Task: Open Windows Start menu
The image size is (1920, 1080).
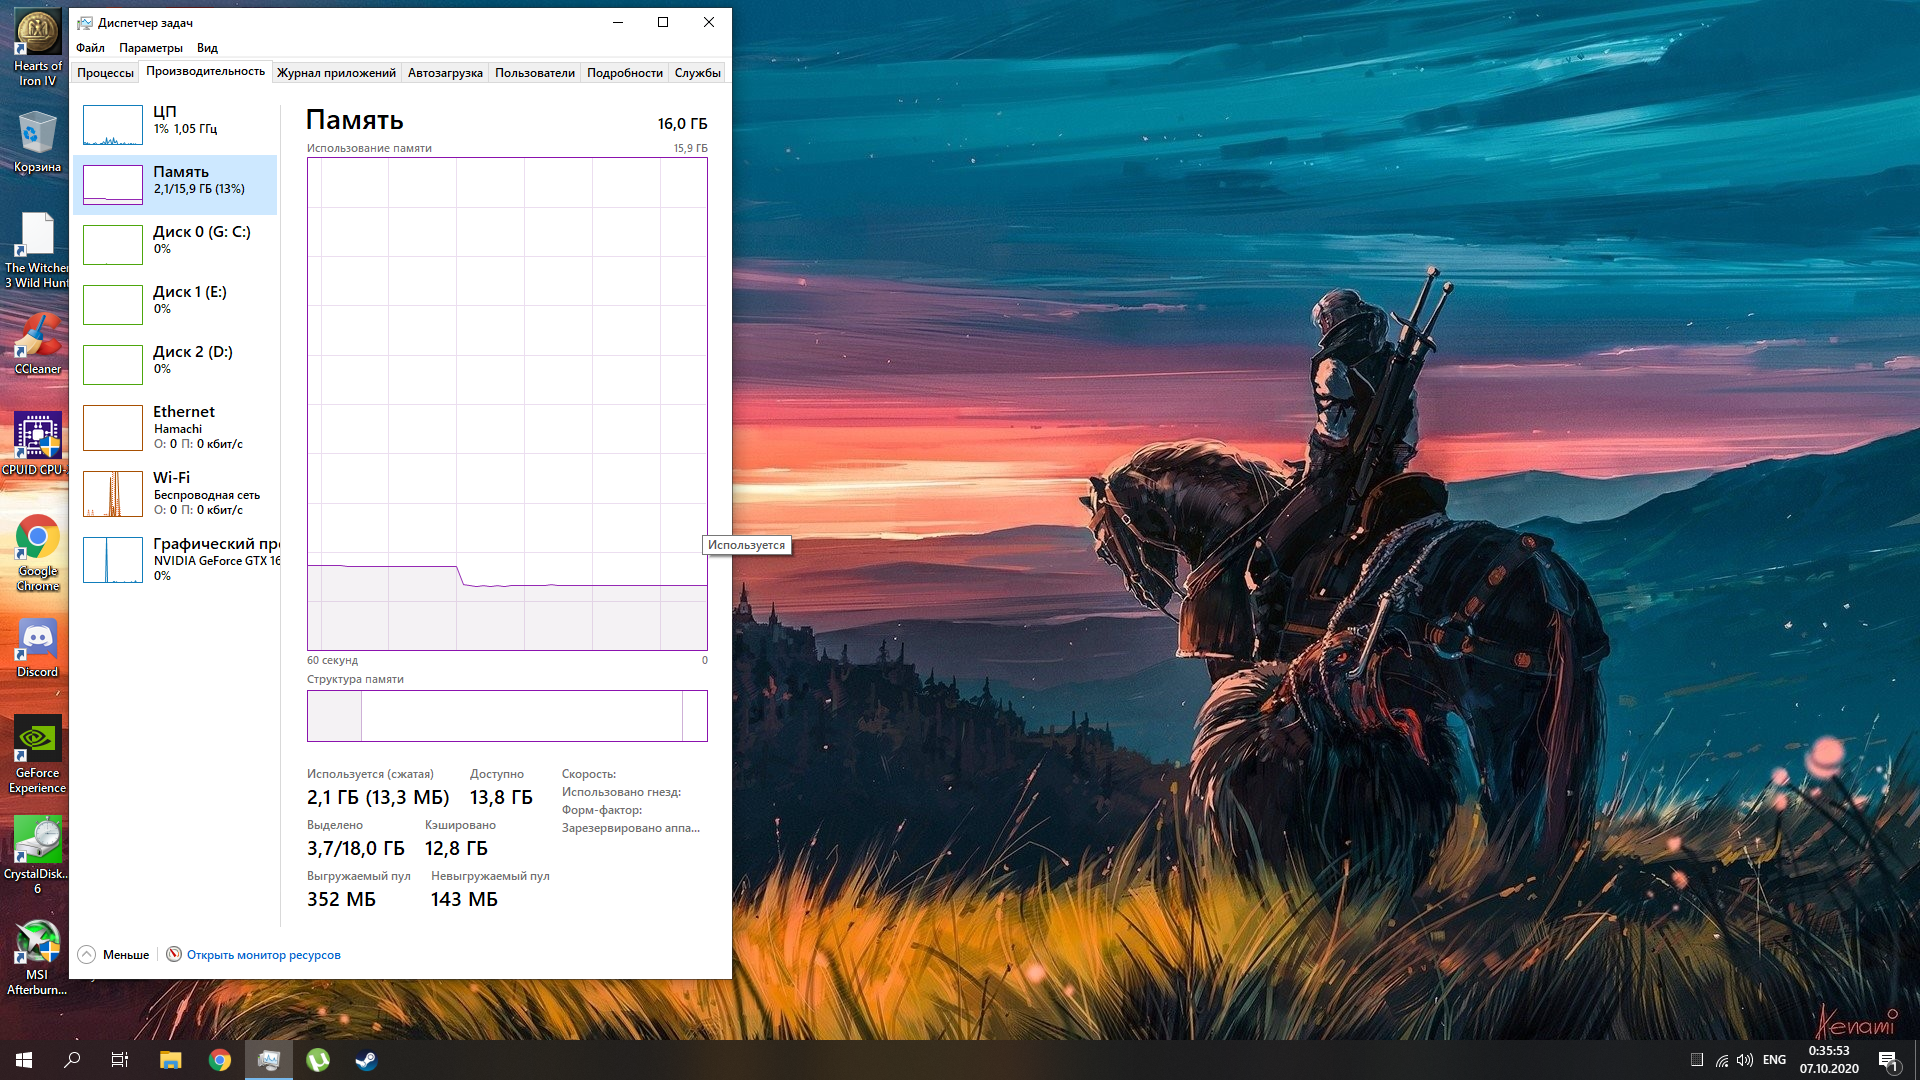Action: point(24,1060)
